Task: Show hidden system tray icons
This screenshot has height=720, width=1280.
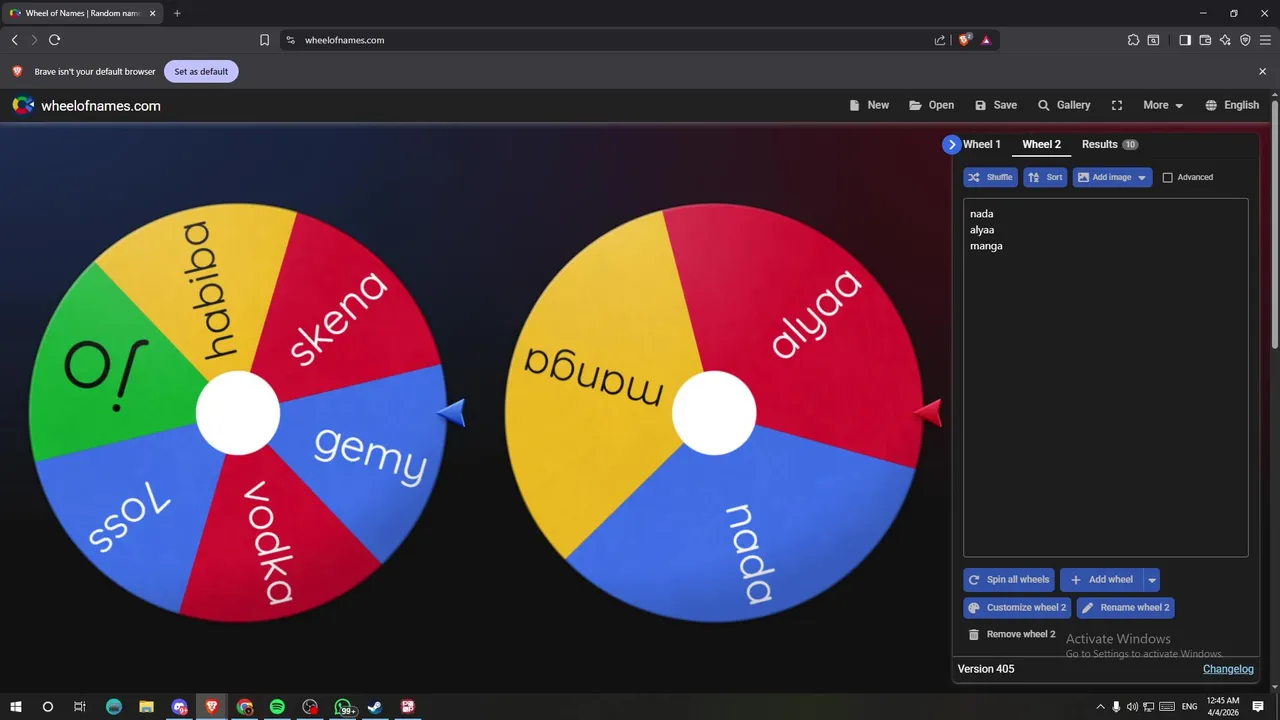Action: pos(1101,707)
